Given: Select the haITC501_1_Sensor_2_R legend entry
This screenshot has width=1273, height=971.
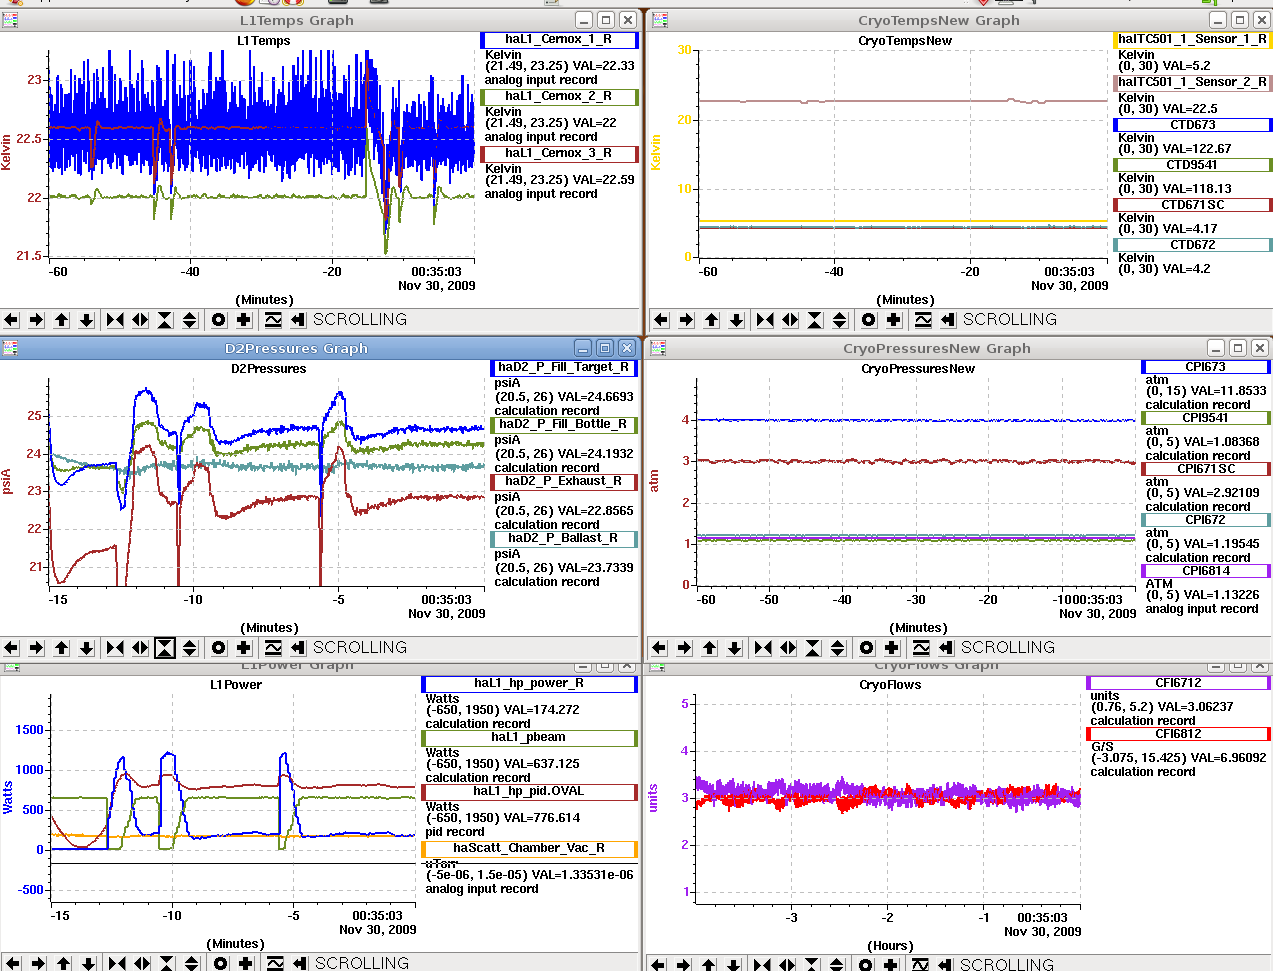Looking at the screenshot, I should pyautogui.click(x=1192, y=83).
